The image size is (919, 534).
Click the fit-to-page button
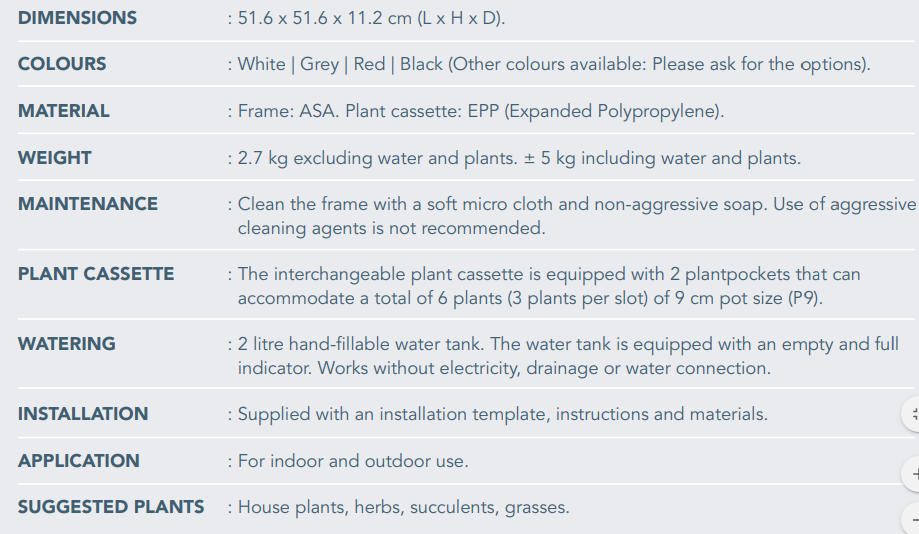tap(911, 414)
